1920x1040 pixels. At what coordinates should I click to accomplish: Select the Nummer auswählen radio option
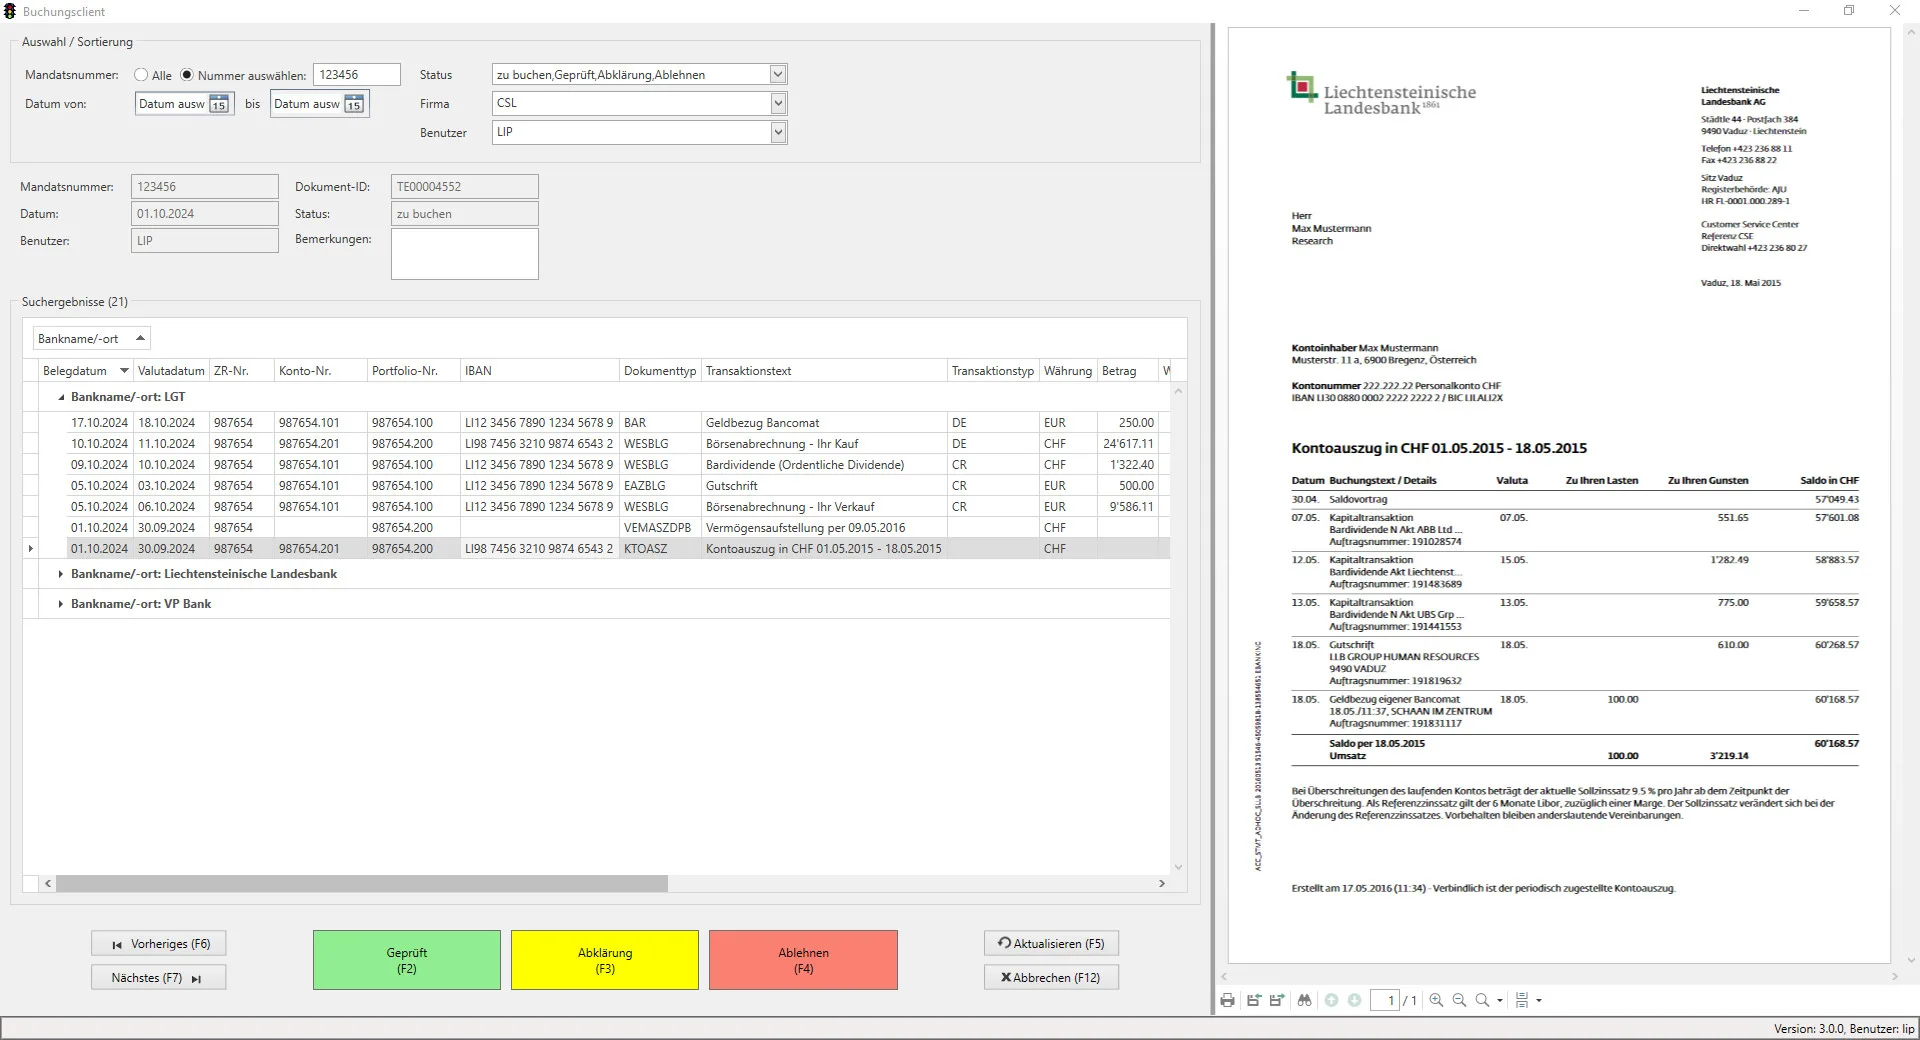pos(187,75)
